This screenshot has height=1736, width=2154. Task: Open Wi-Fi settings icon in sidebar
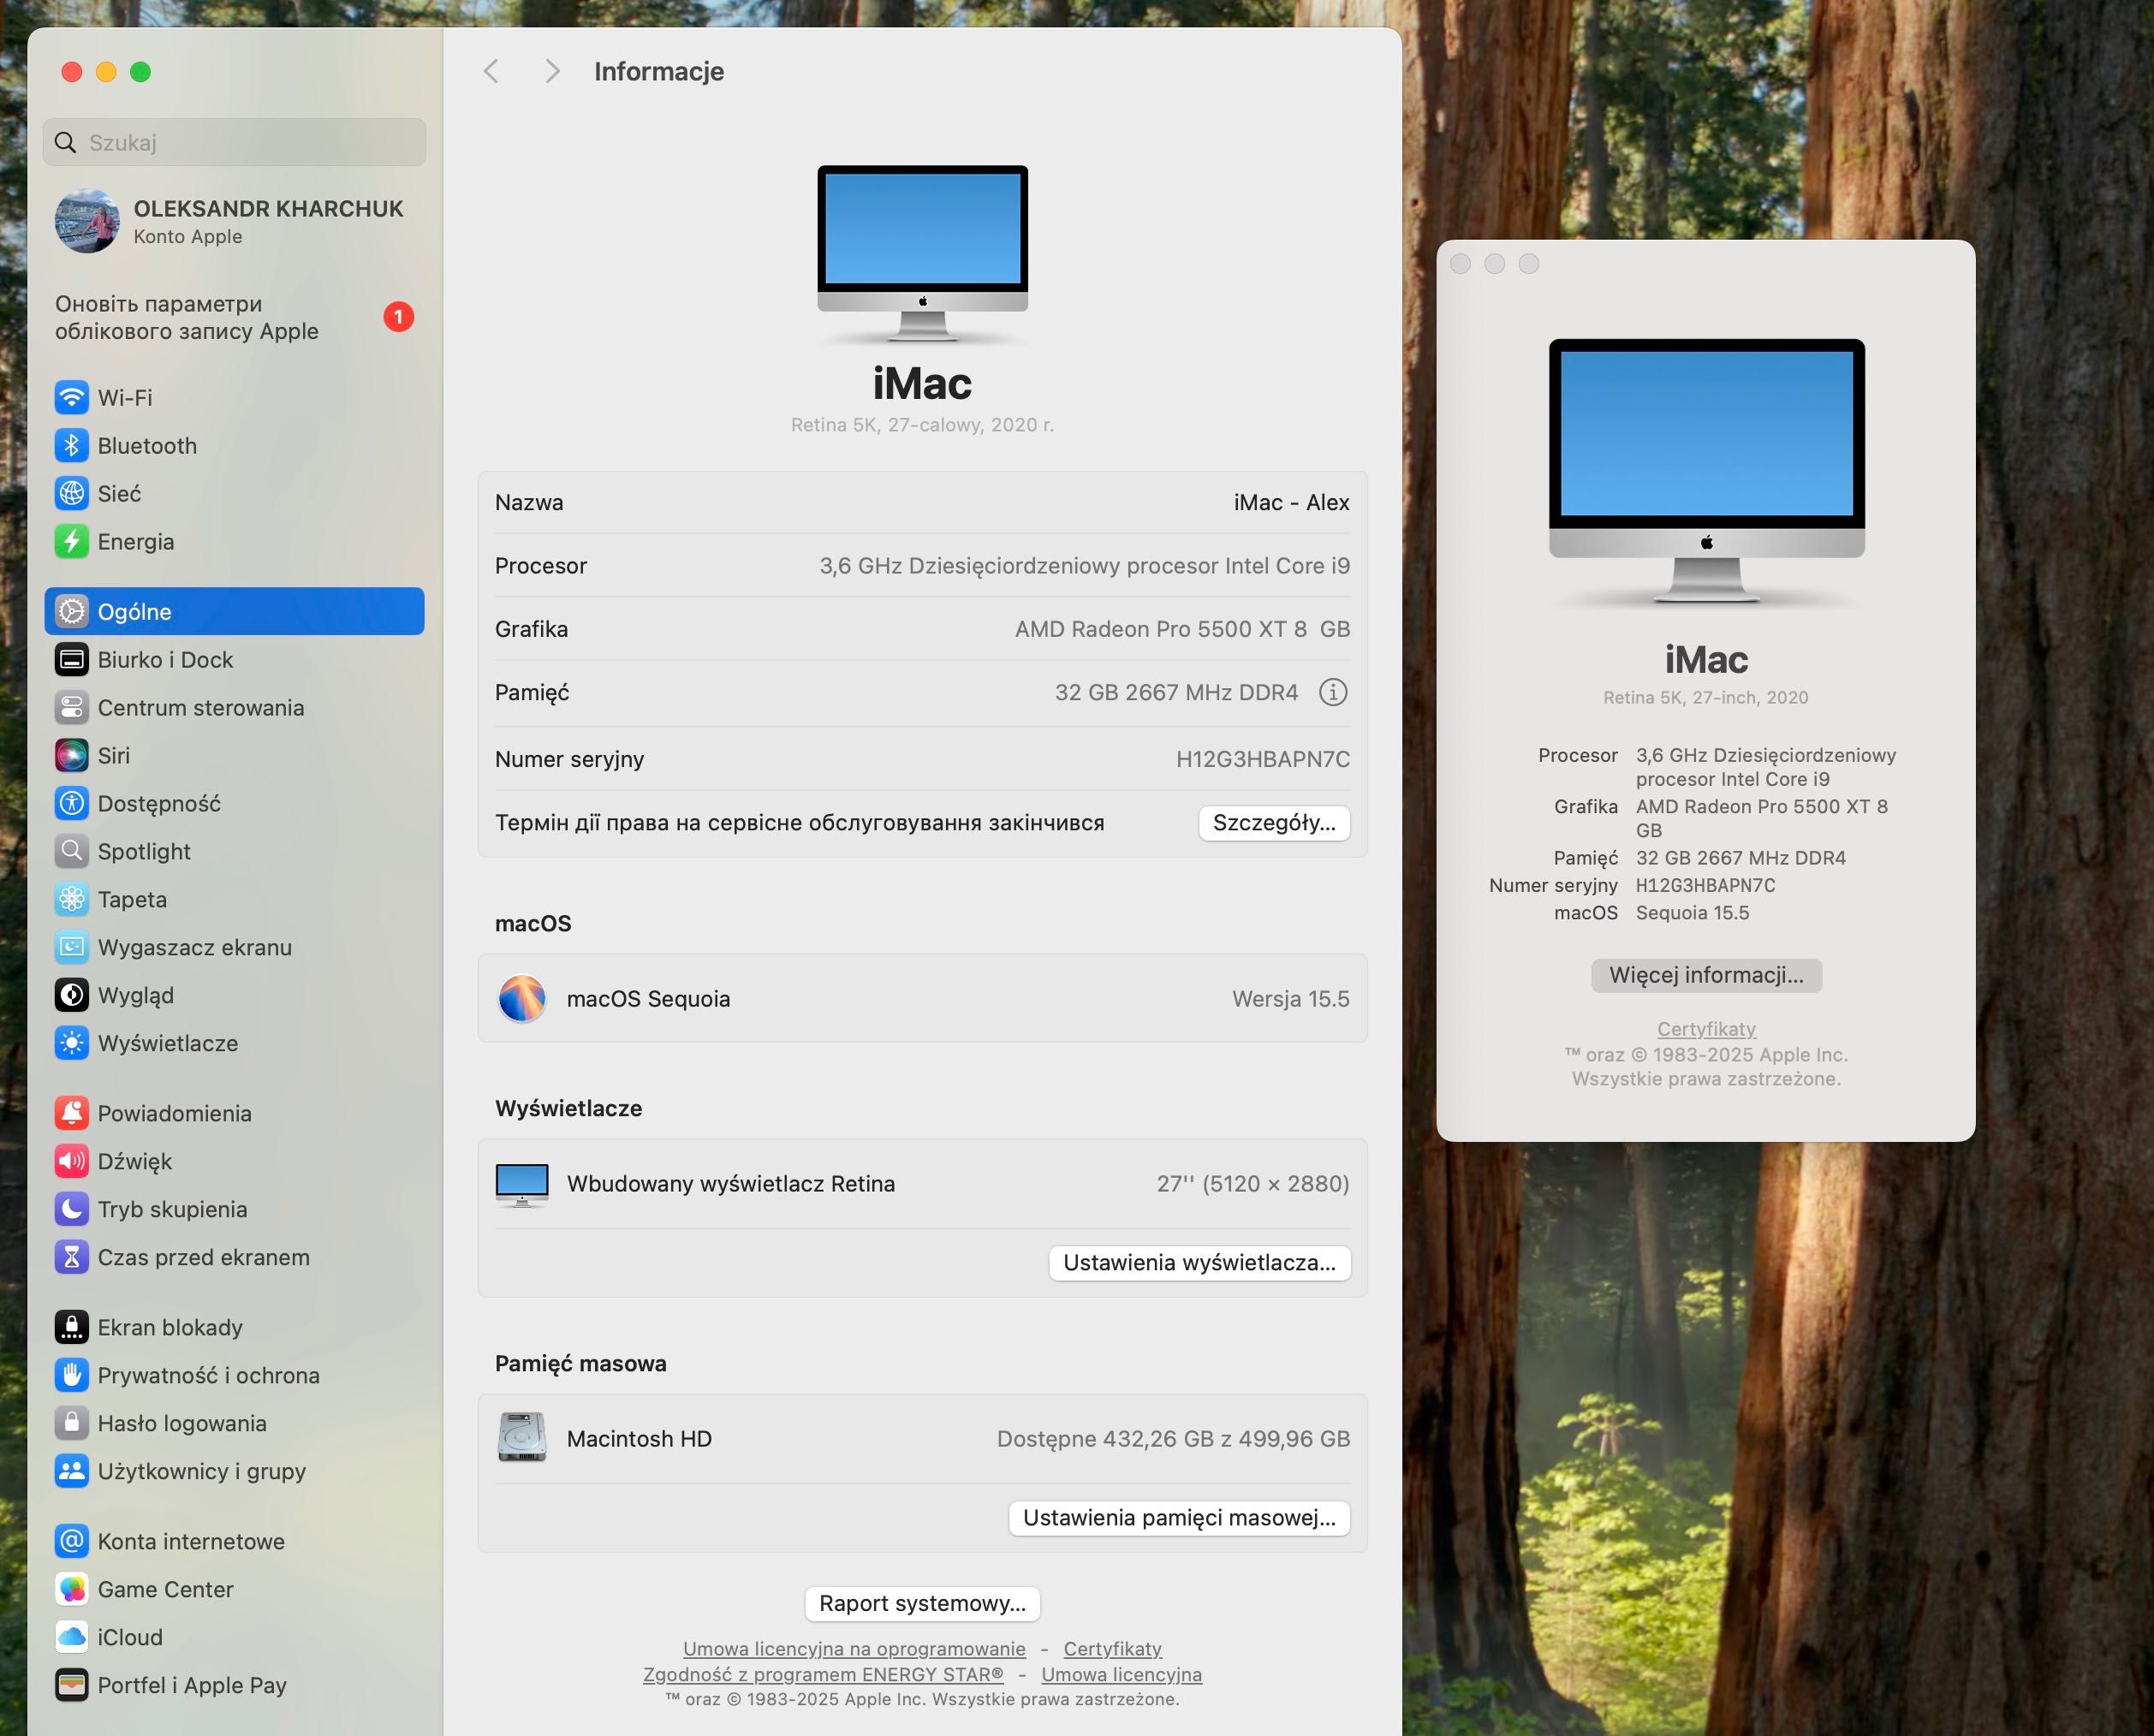[71, 398]
